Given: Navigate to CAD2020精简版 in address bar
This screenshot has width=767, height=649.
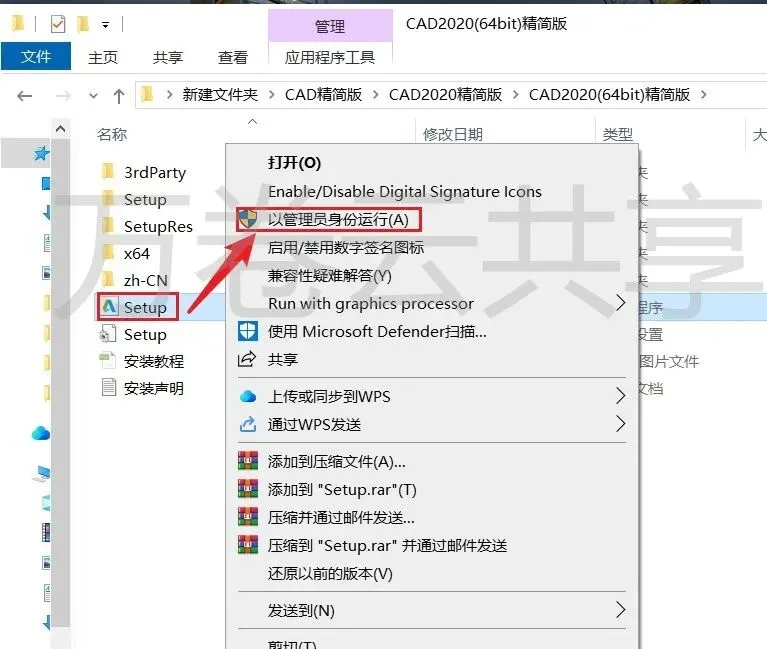Looking at the screenshot, I should 445,94.
